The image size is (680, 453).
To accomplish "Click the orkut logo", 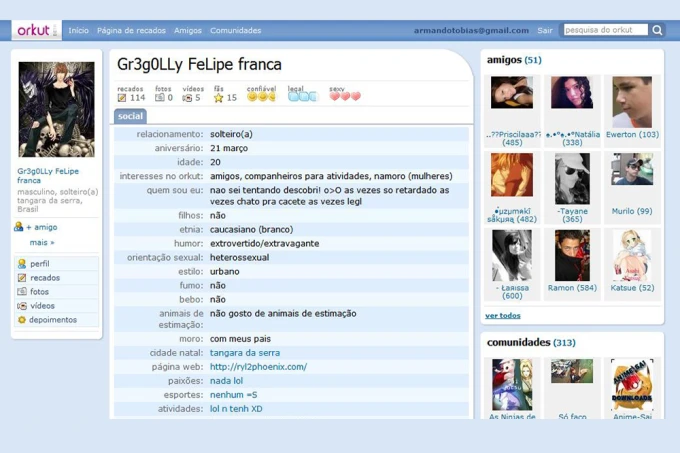I will point(37,30).
